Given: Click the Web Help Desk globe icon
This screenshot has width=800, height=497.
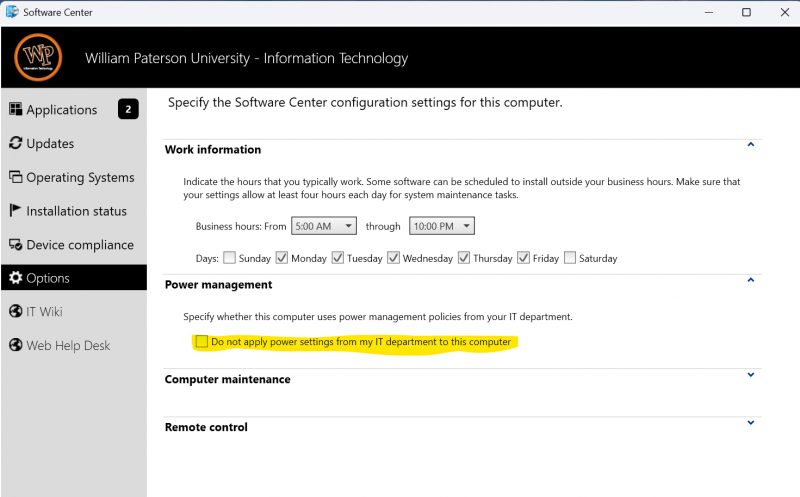Looking at the screenshot, I should pos(16,346).
